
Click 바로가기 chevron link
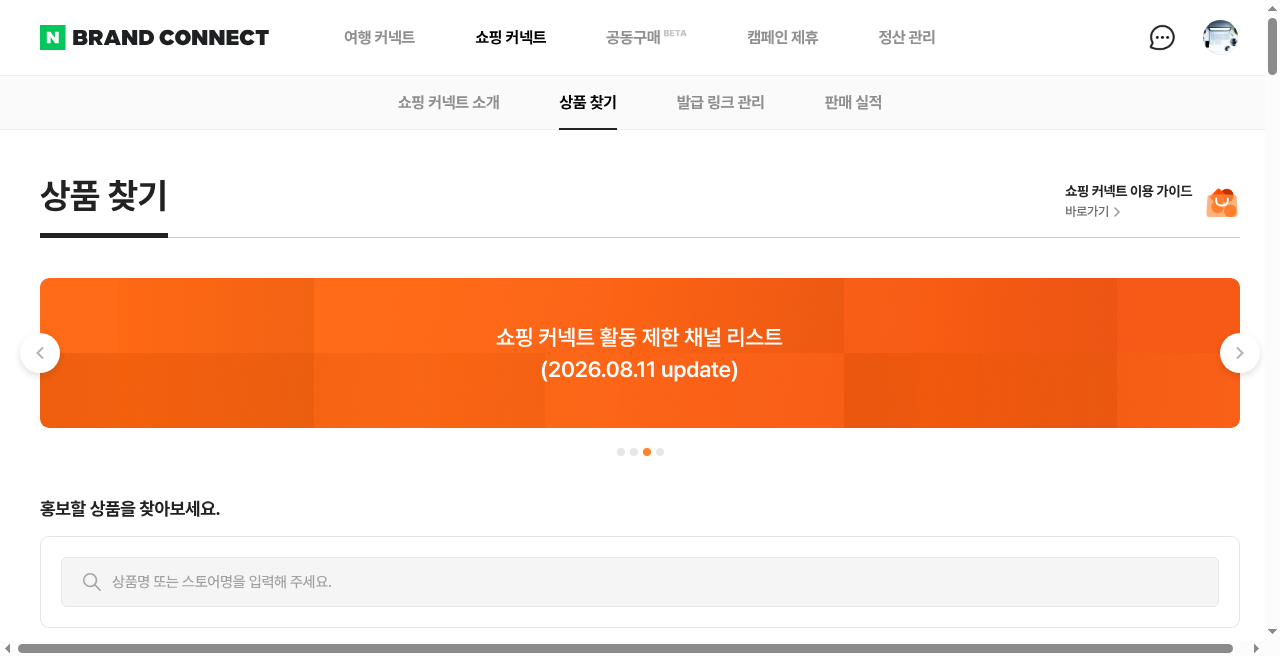pos(1092,212)
